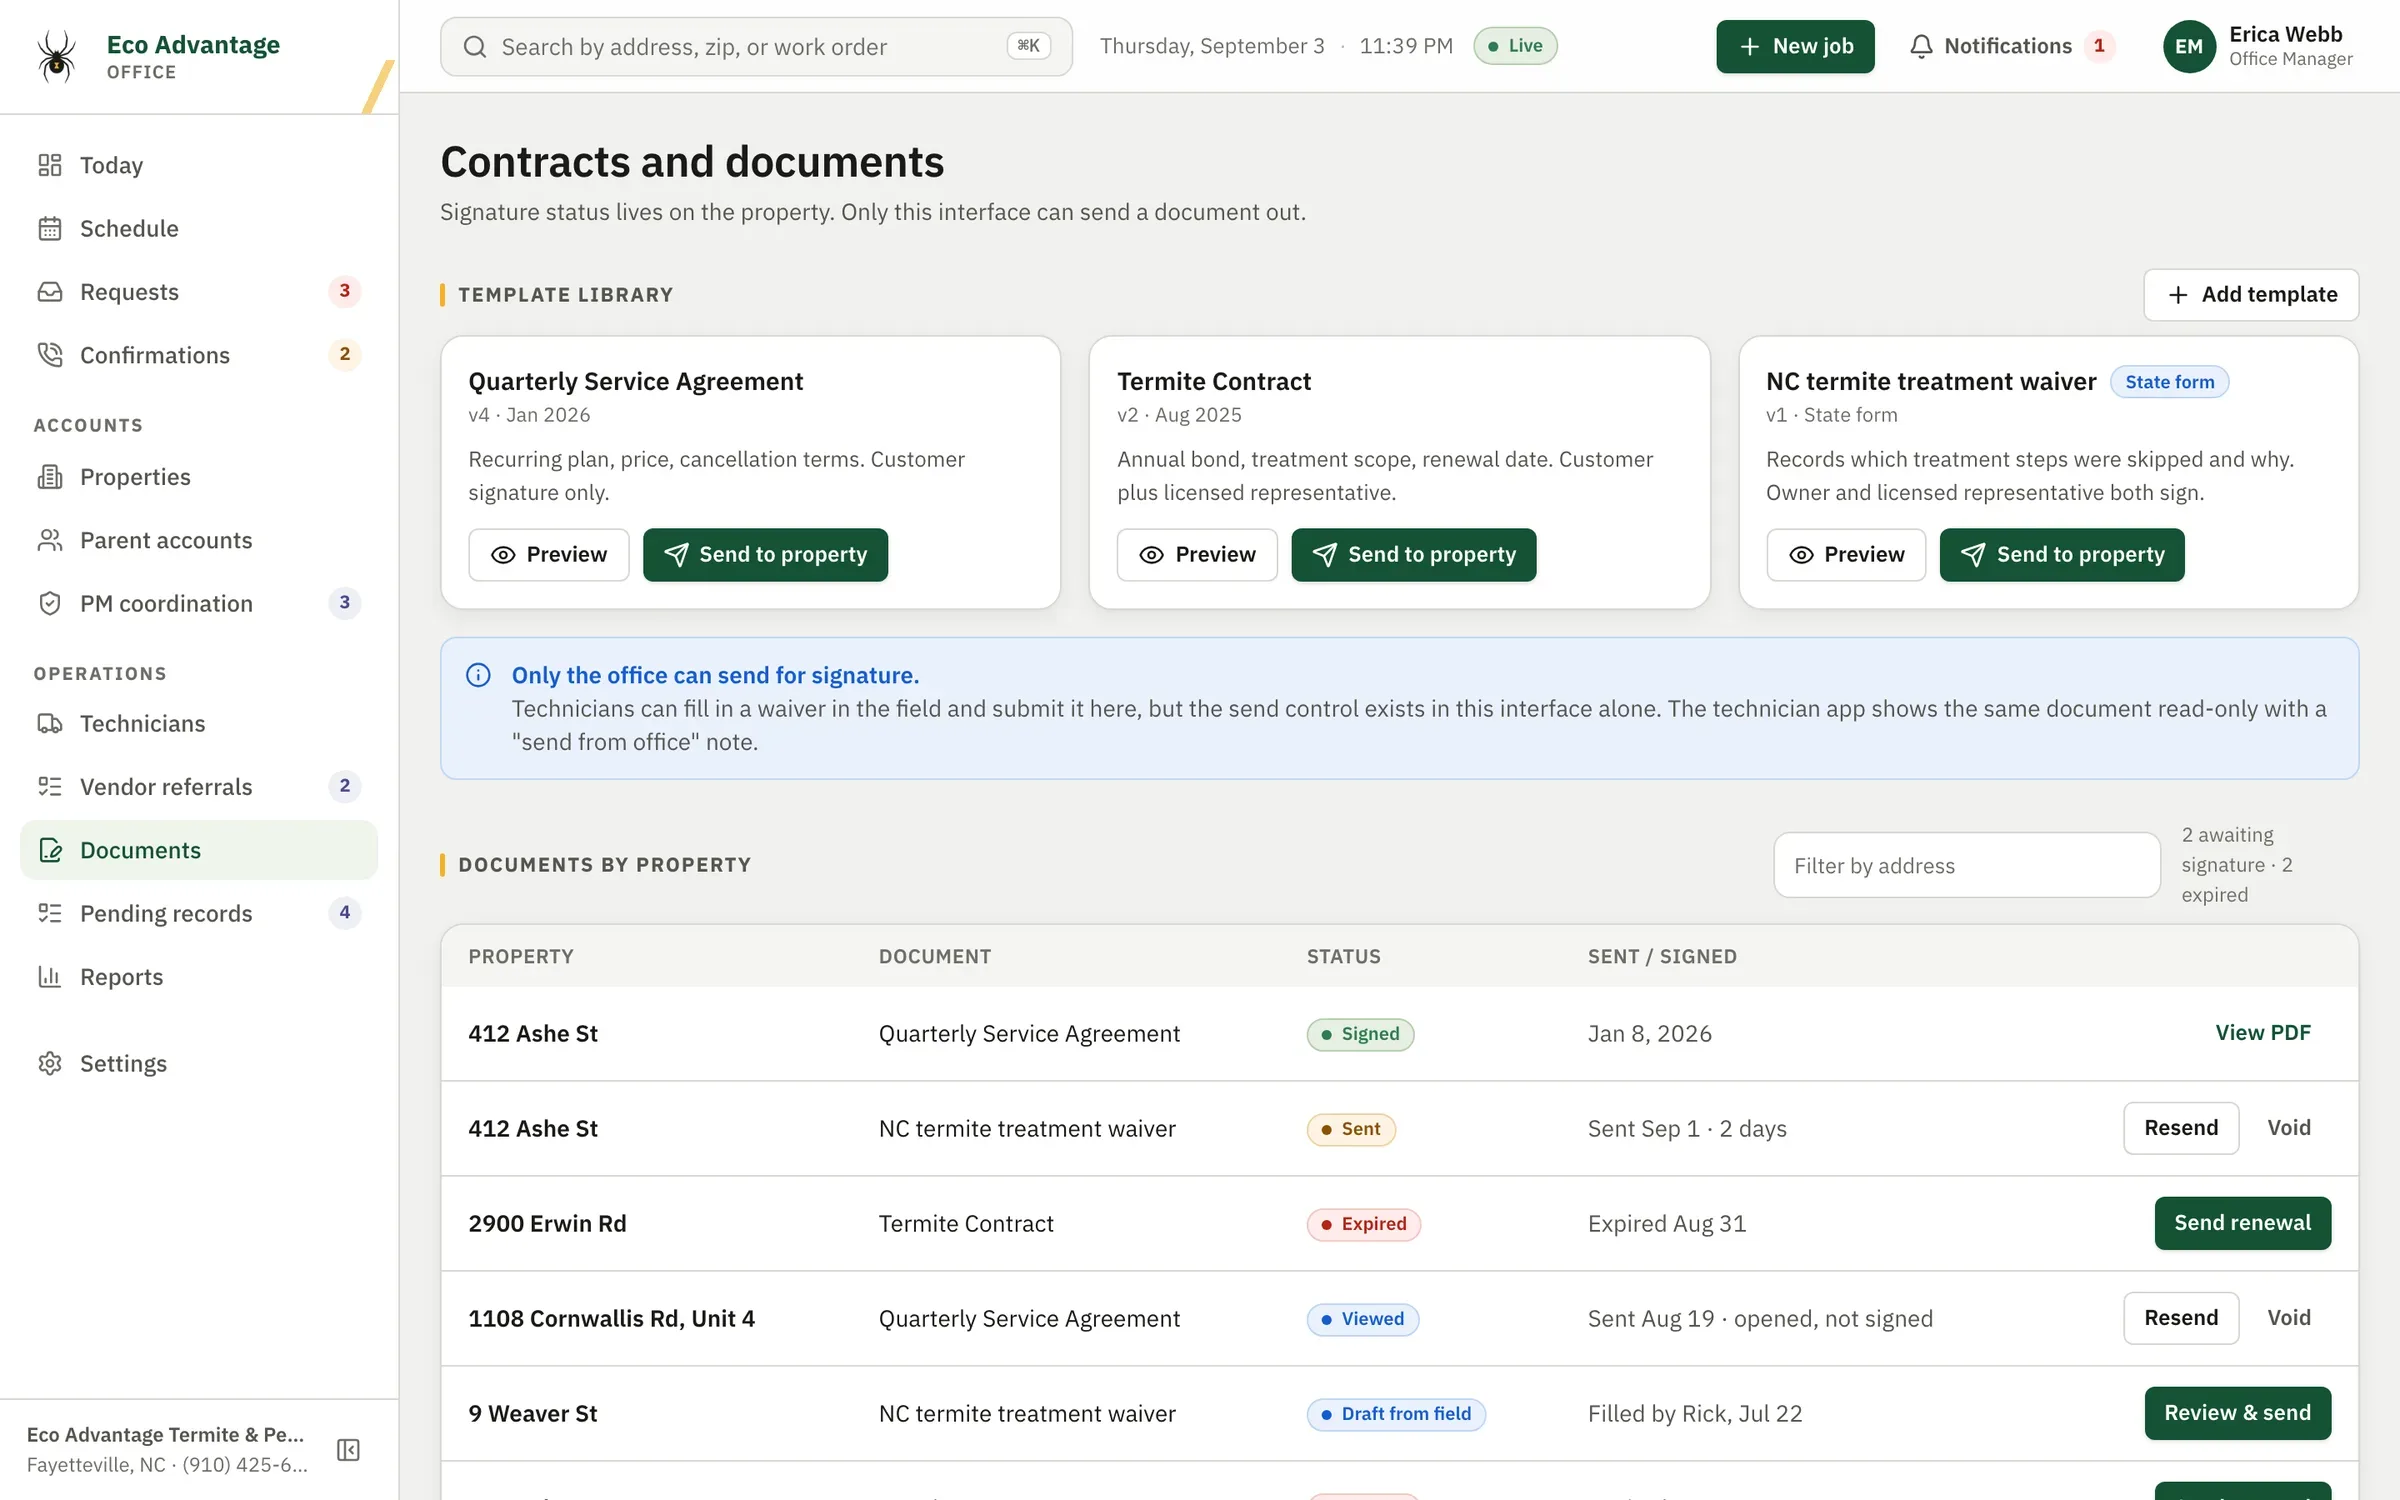Screen dimensions: 2400x1500
Task: Collapse the sidebar with the panel icon
Action: tap(348, 1450)
